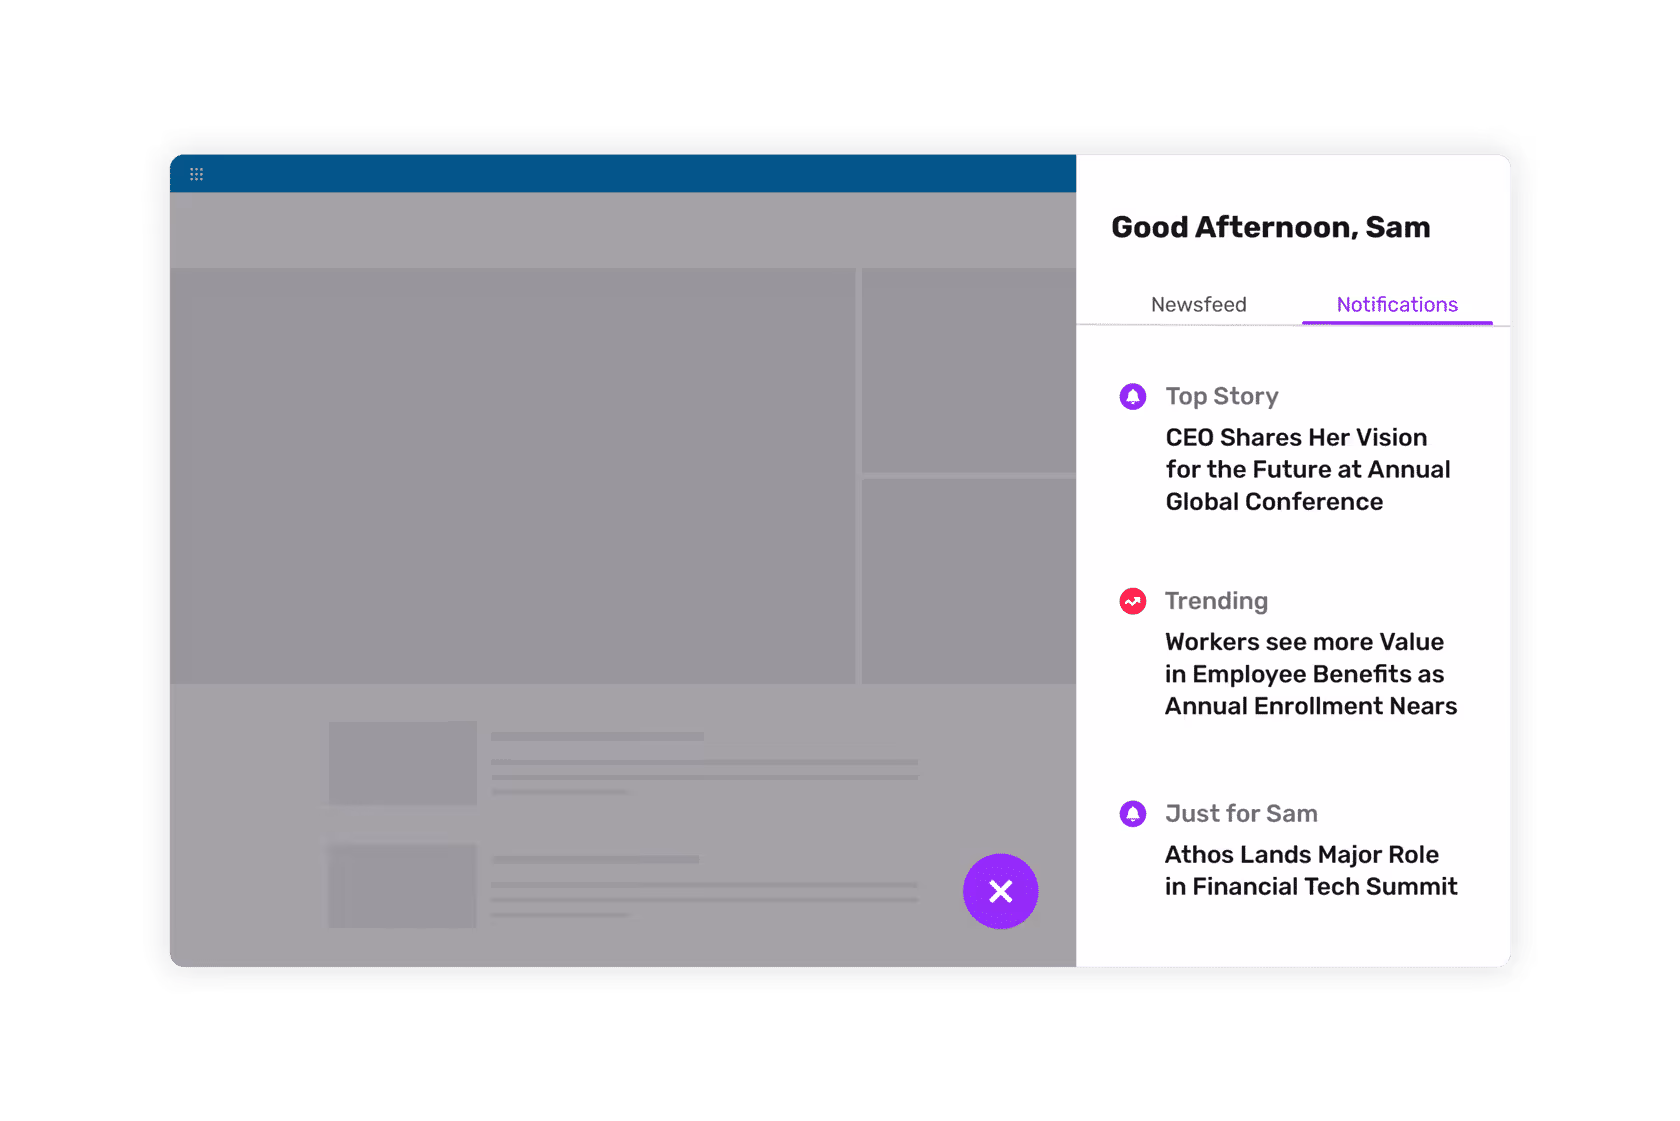Close the panel with purple X button
1680x1121 pixels.
(x=1000, y=891)
